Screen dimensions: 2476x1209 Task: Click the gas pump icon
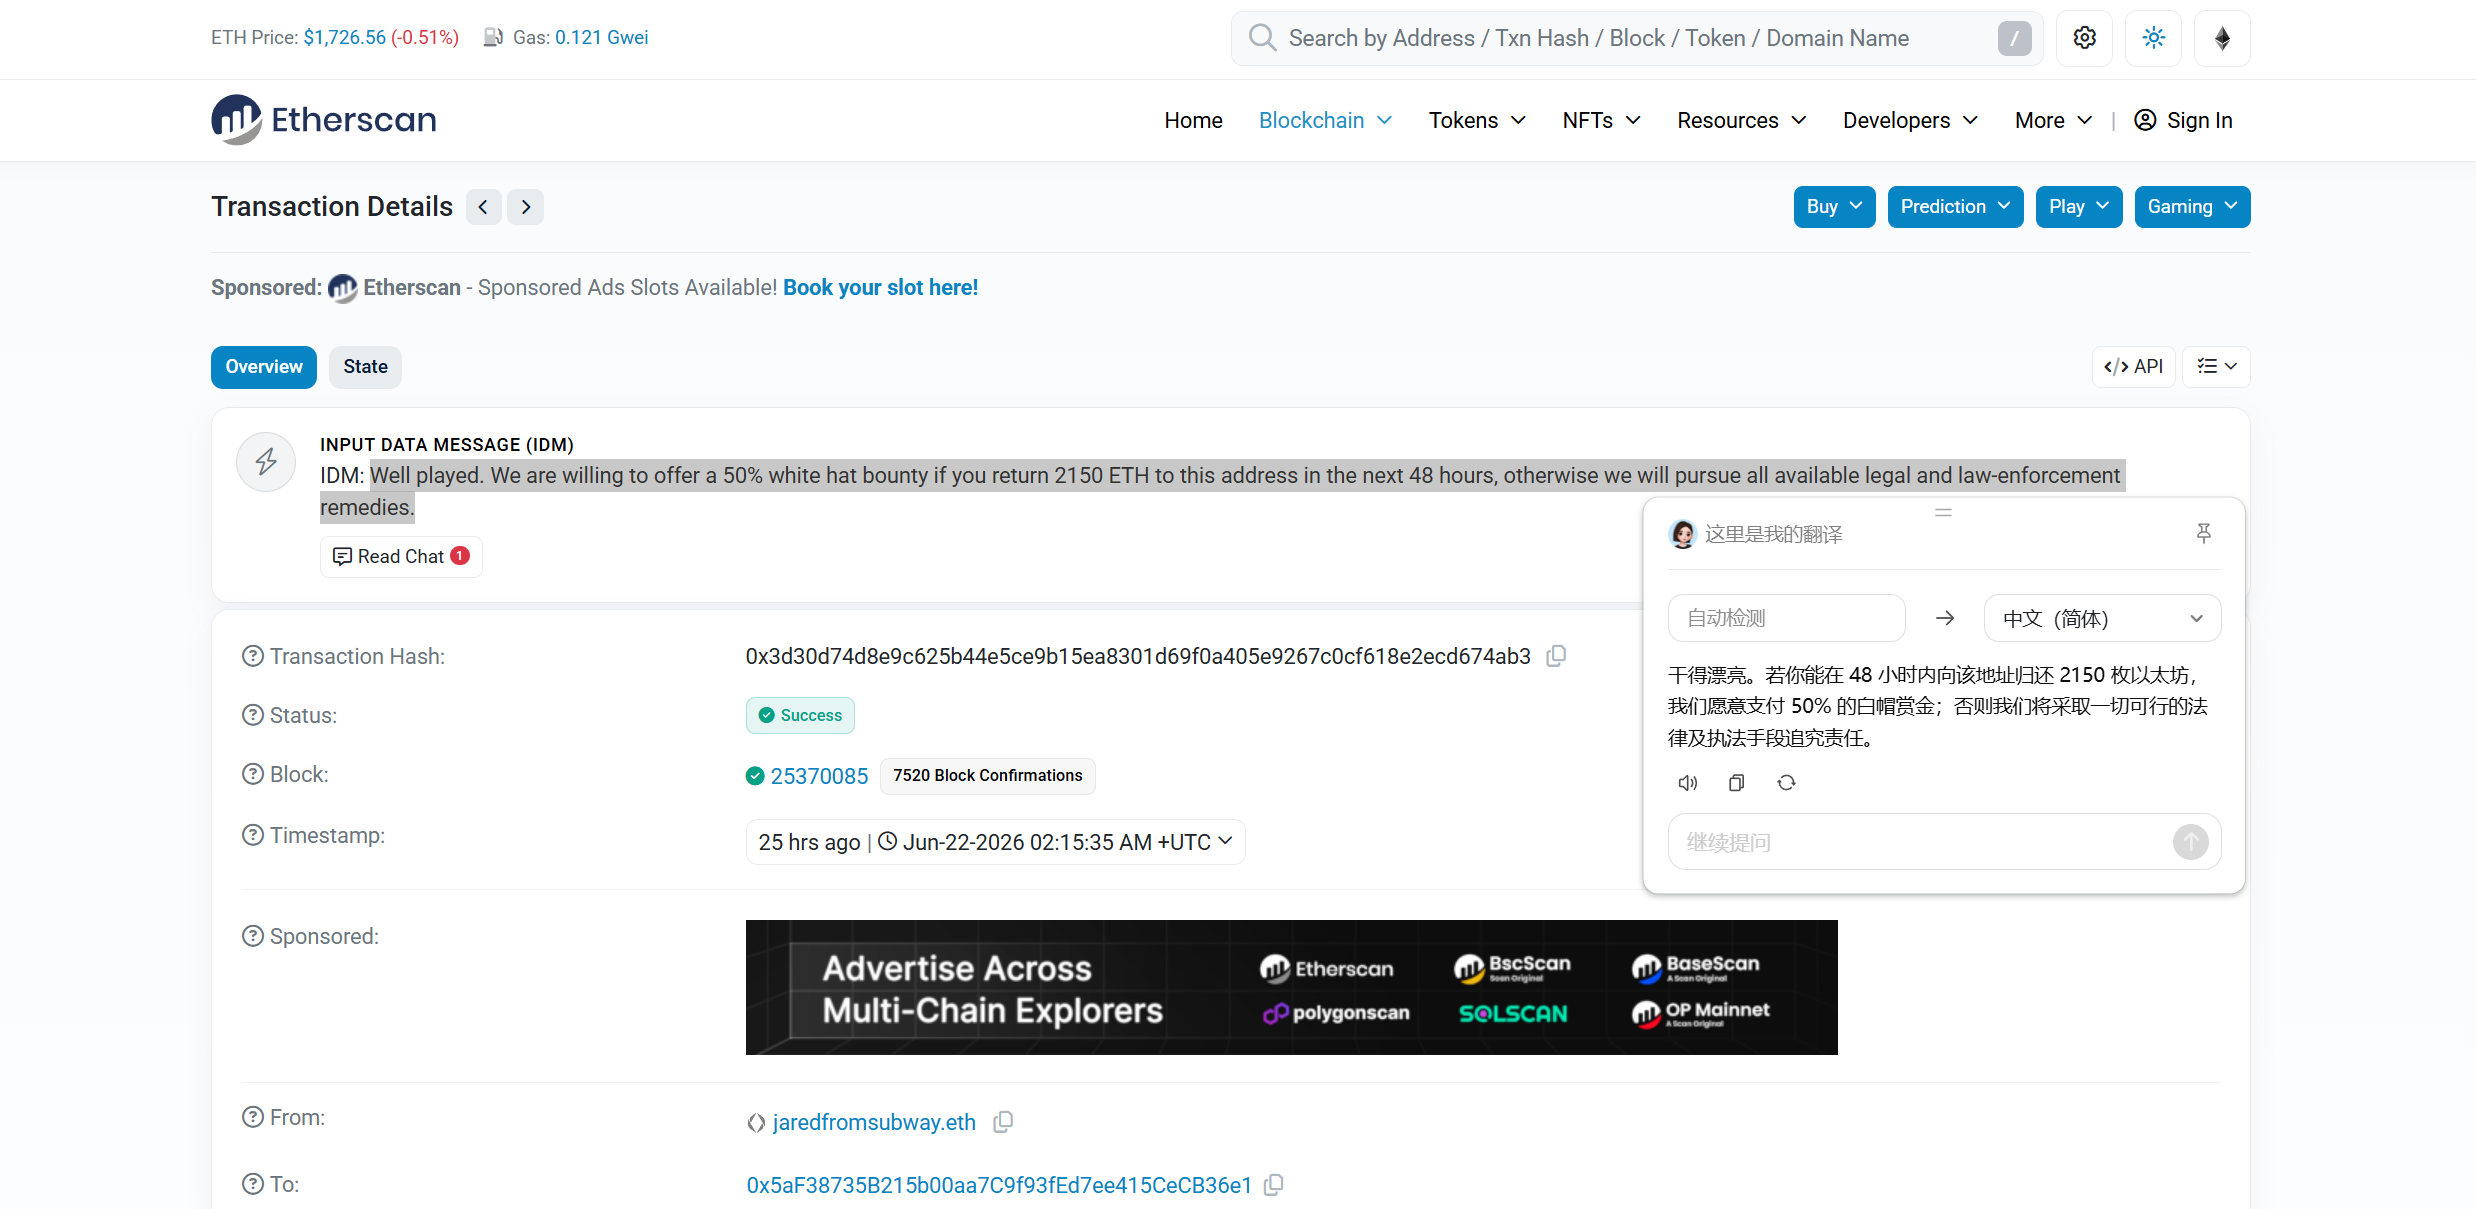(x=493, y=38)
